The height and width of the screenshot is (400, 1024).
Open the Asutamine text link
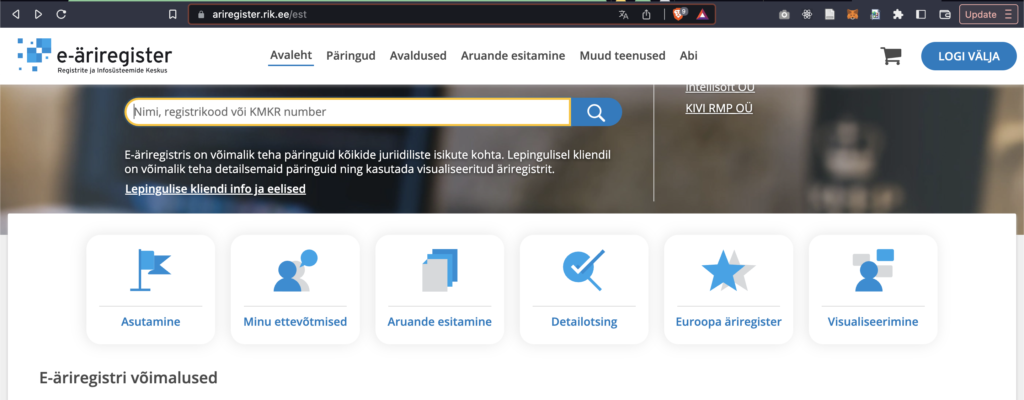[x=150, y=322]
